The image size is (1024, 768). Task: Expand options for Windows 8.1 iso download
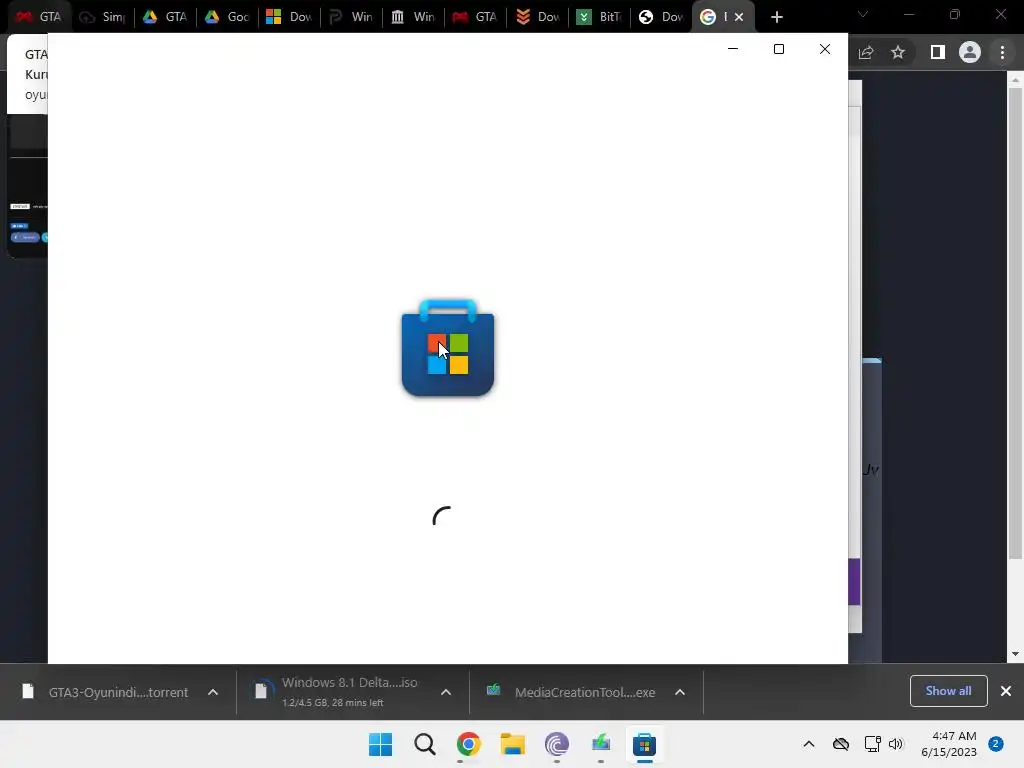click(x=446, y=692)
